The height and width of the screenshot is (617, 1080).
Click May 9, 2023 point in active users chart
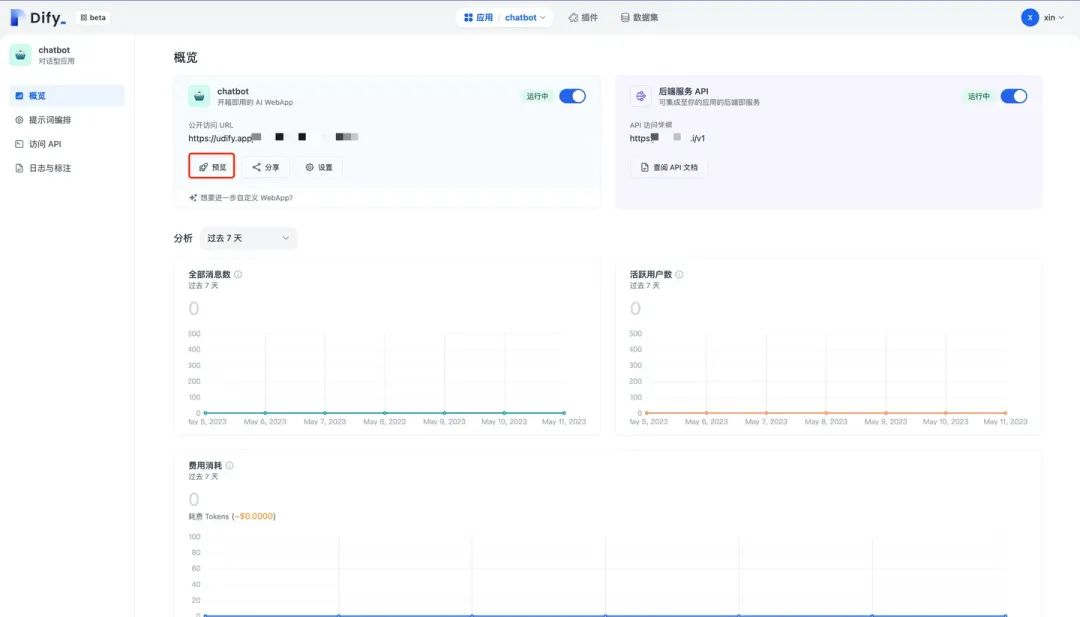pyautogui.click(x=886, y=413)
